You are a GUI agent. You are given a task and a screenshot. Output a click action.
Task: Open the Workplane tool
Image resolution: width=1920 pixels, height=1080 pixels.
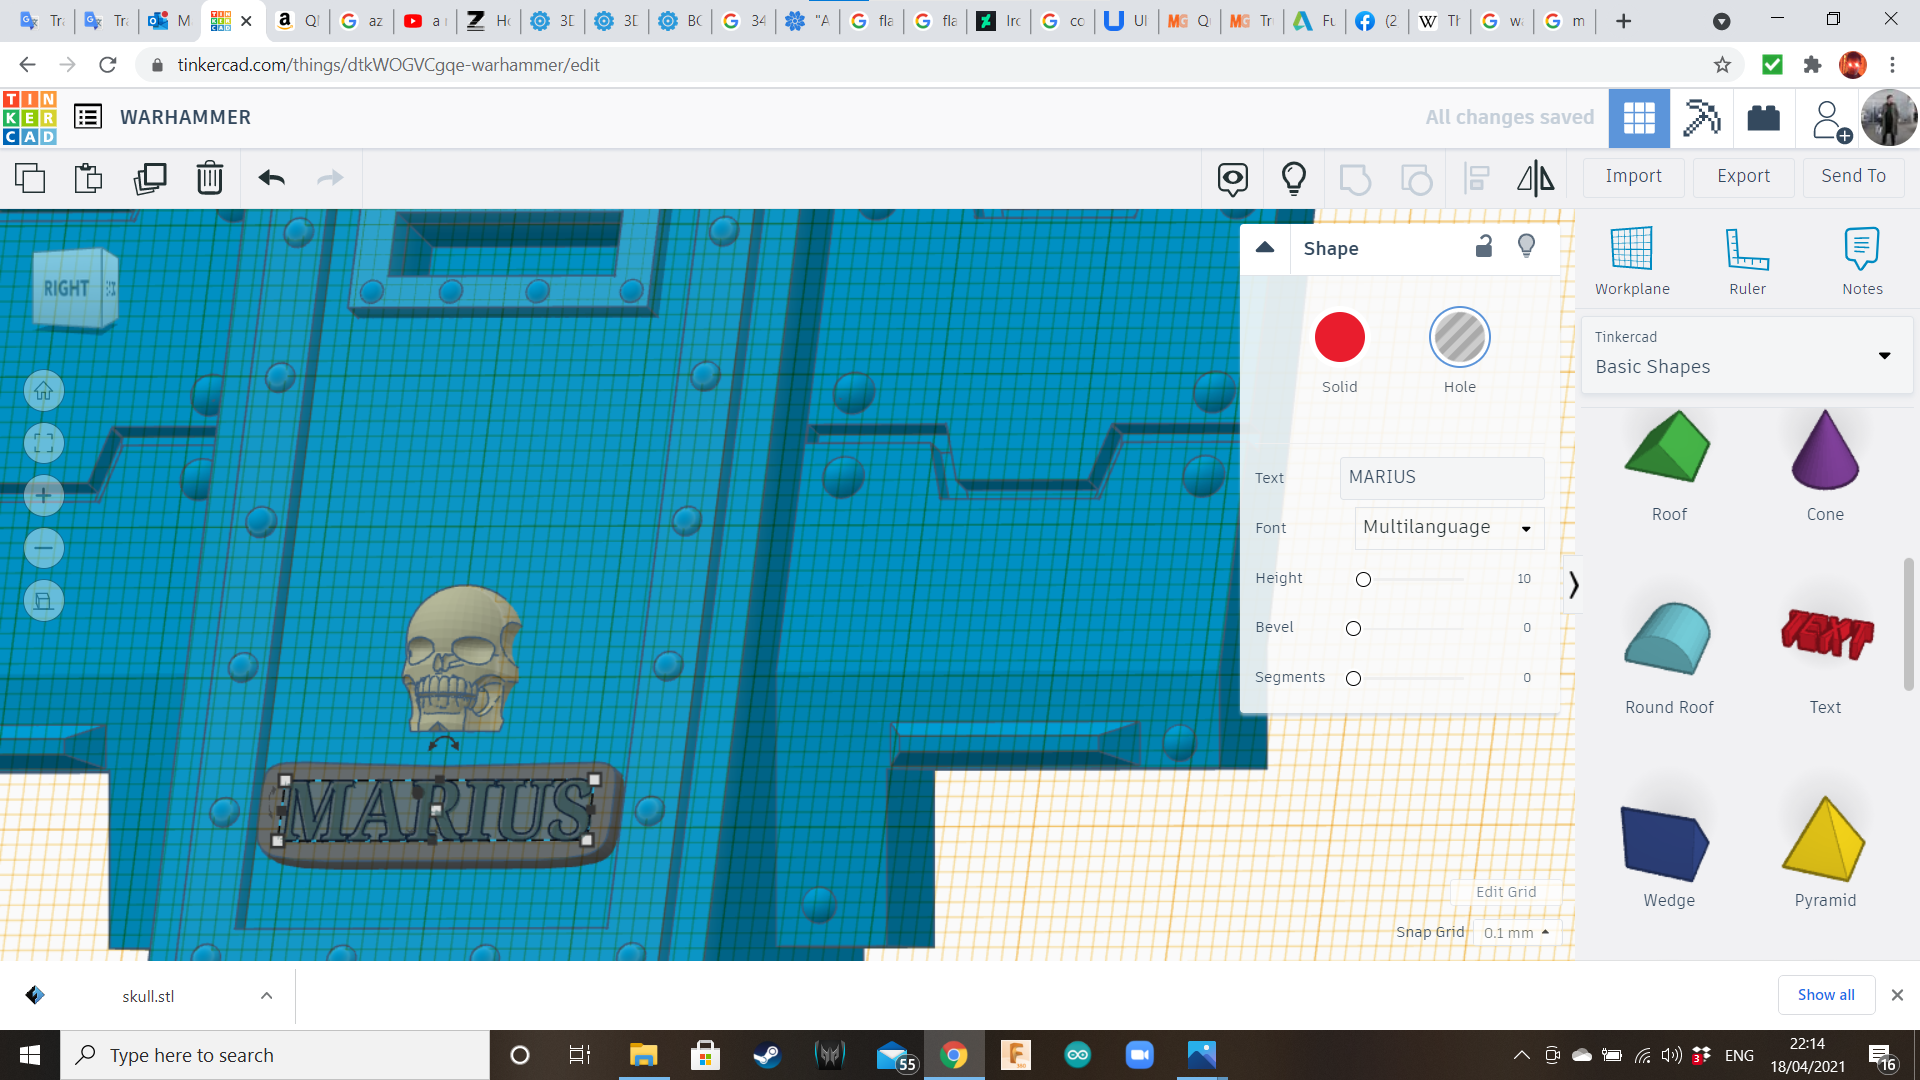(1631, 260)
